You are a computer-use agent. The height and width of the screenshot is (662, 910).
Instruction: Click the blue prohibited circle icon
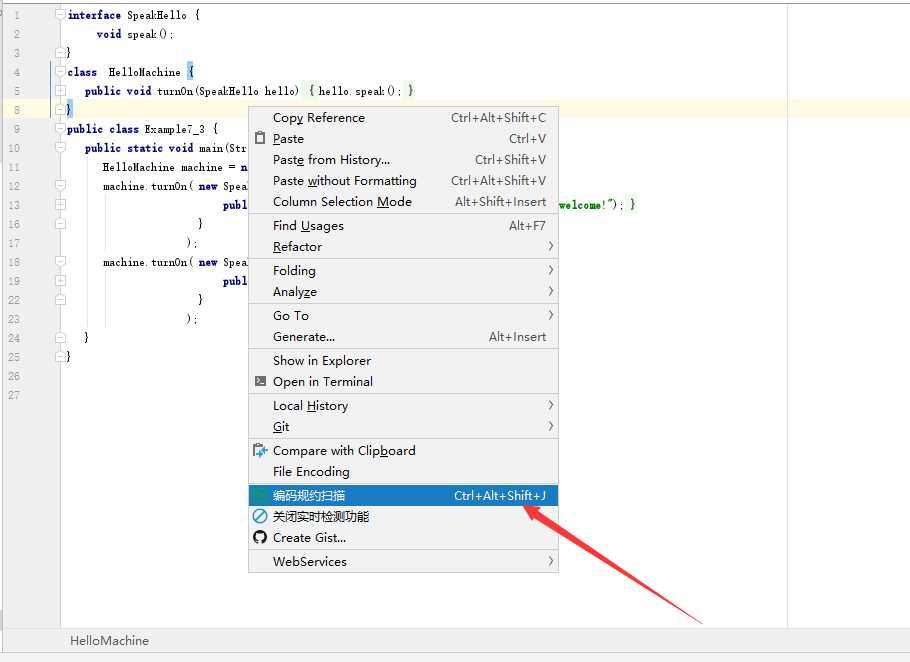pos(260,516)
